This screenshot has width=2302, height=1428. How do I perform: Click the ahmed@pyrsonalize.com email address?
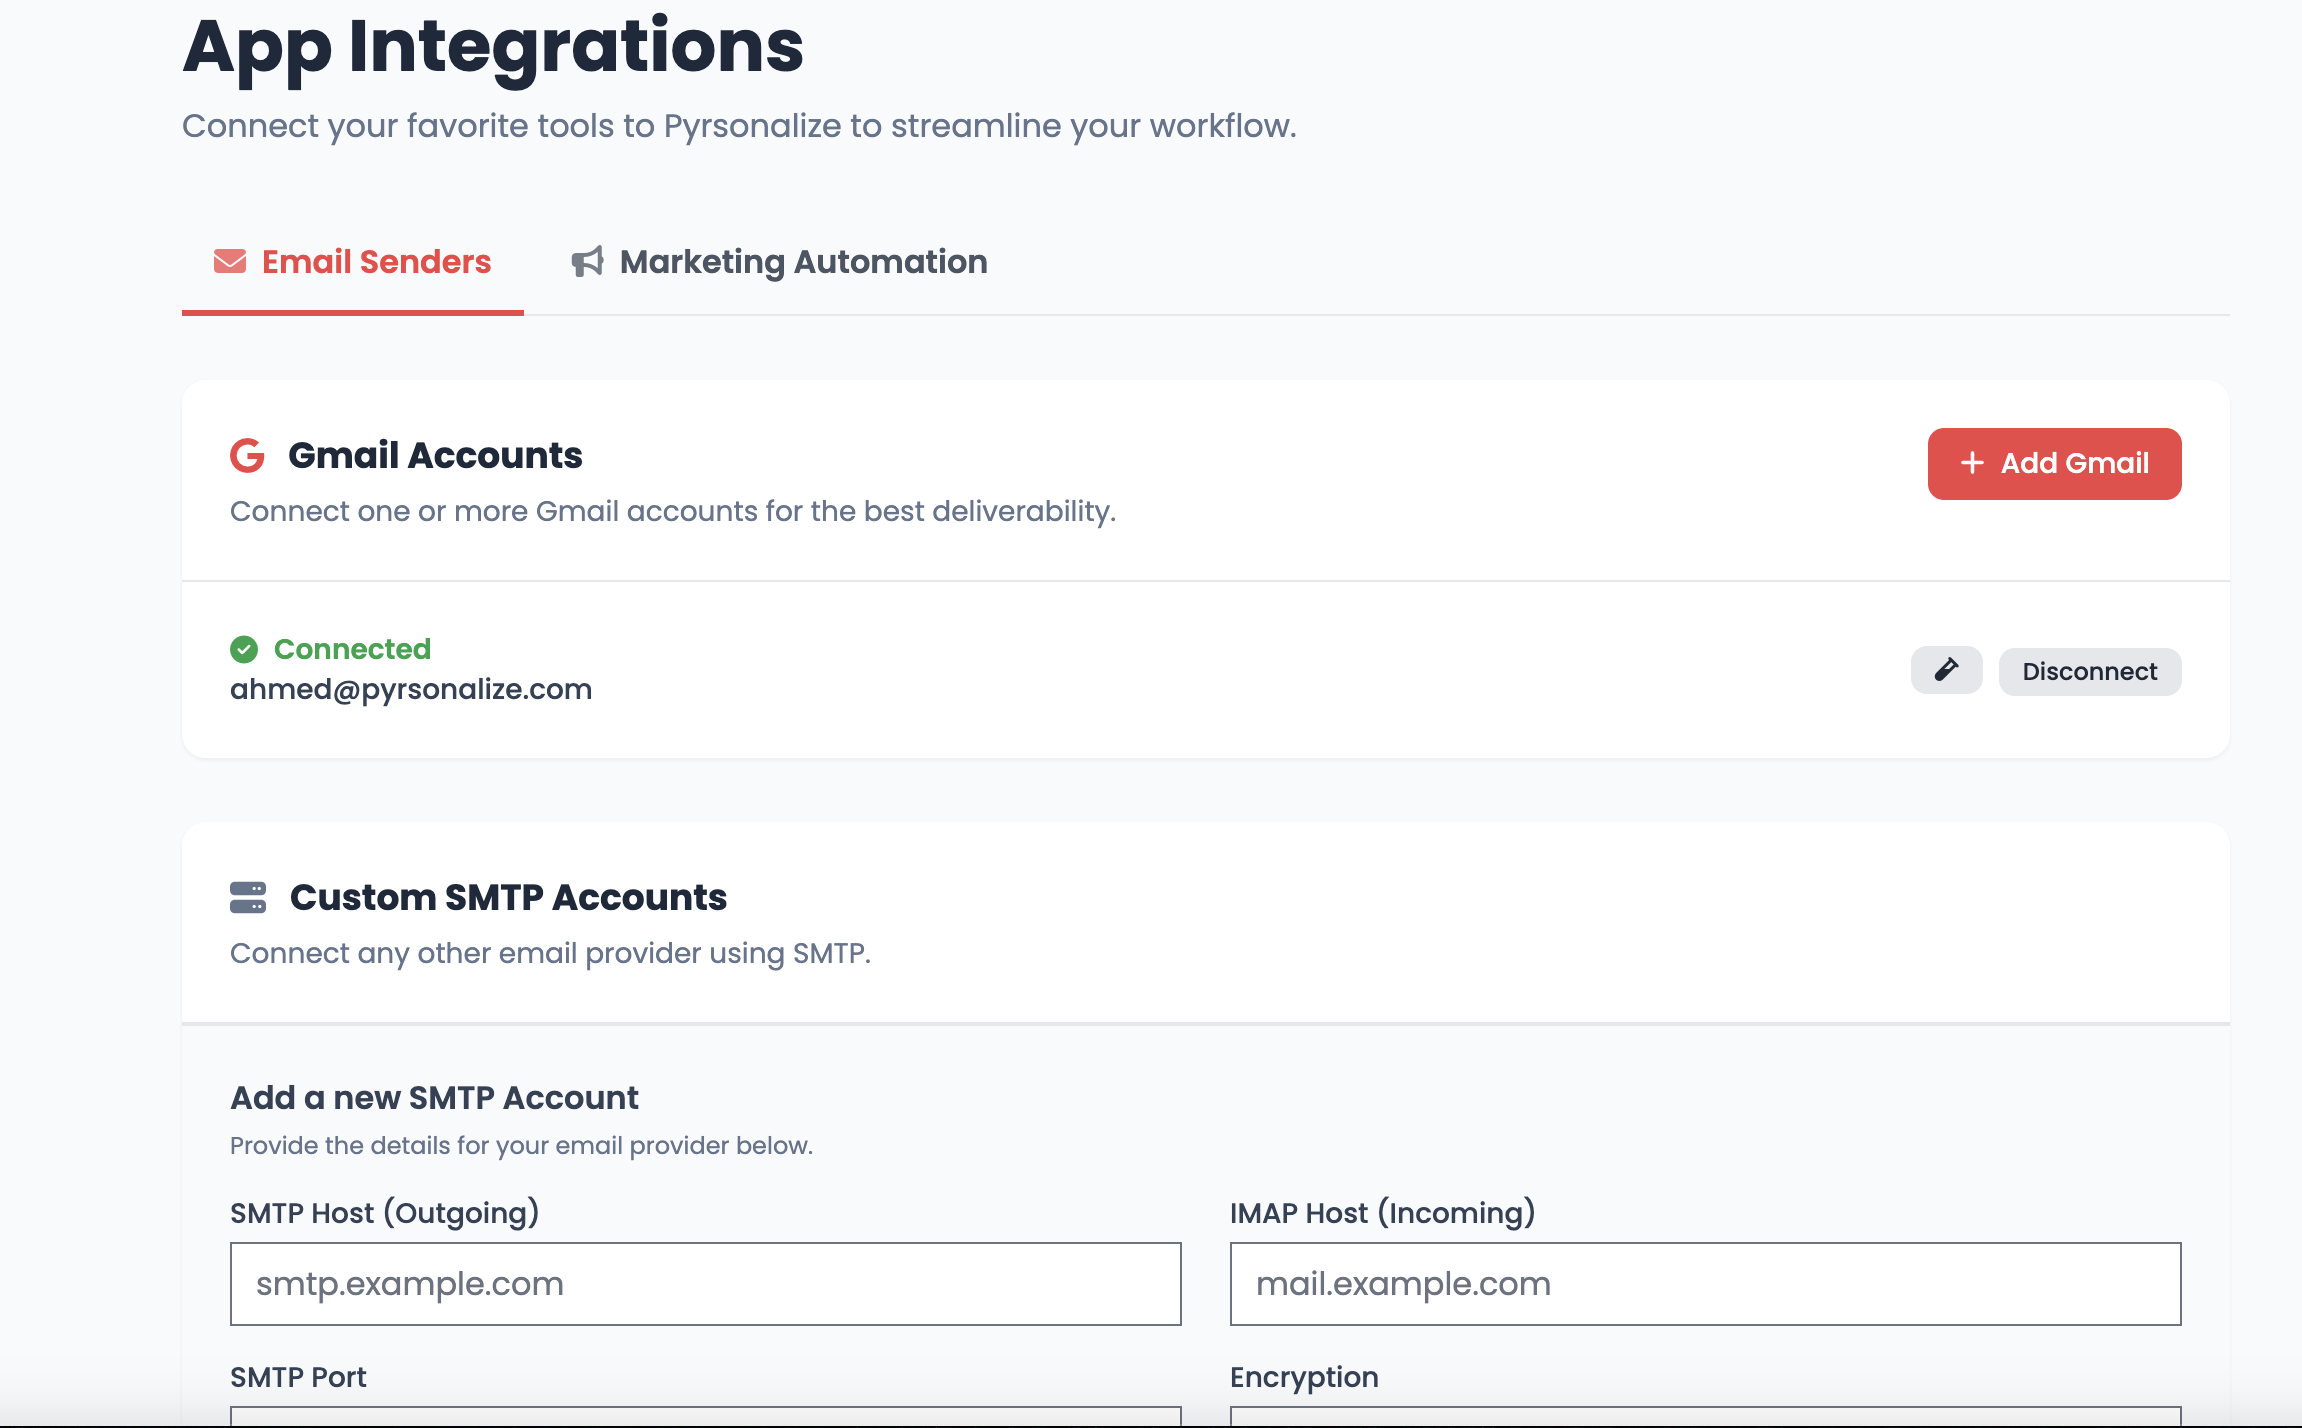(411, 690)
